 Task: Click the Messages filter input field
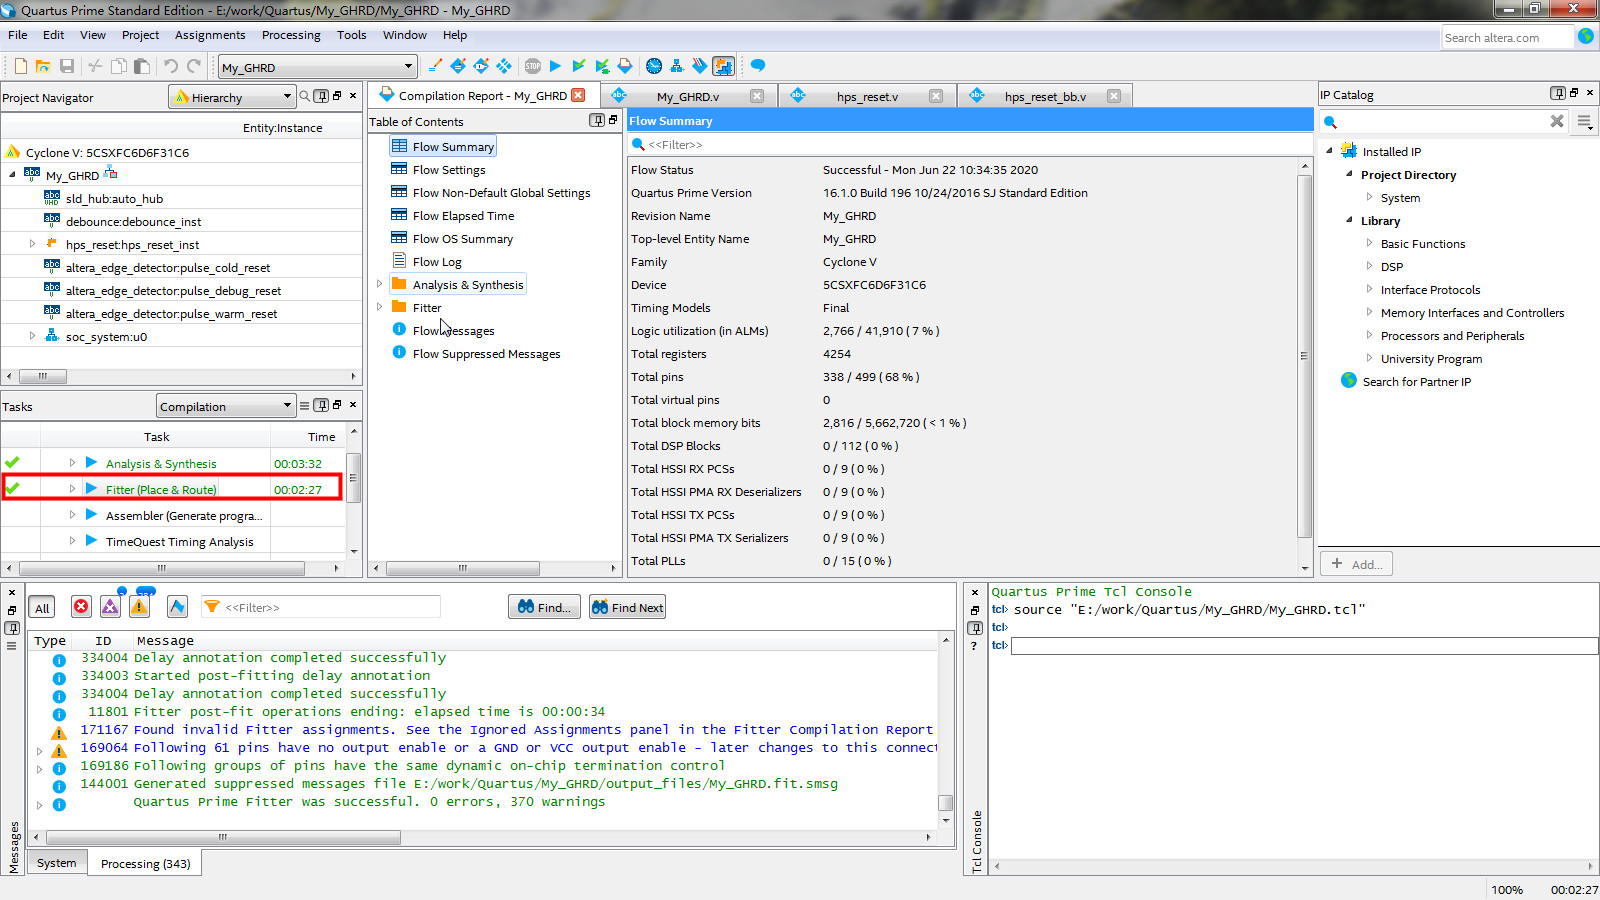point(320,607)
